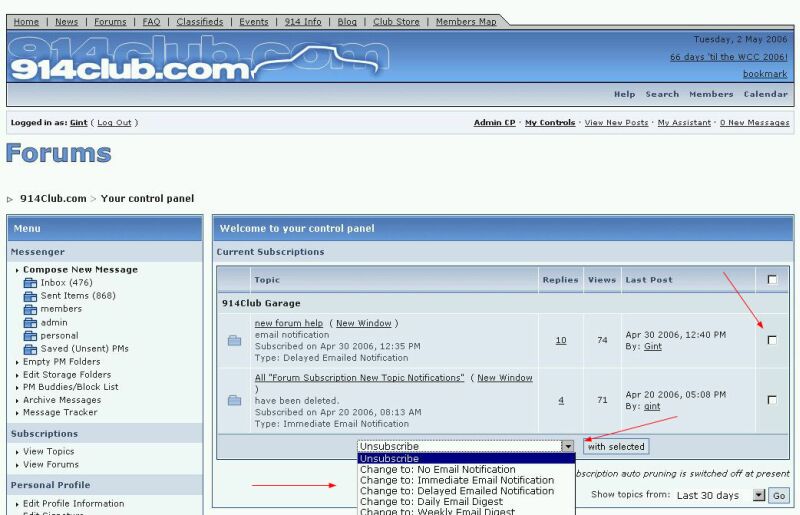
Task: Click the 10 replies link
Action: (561, 340)
